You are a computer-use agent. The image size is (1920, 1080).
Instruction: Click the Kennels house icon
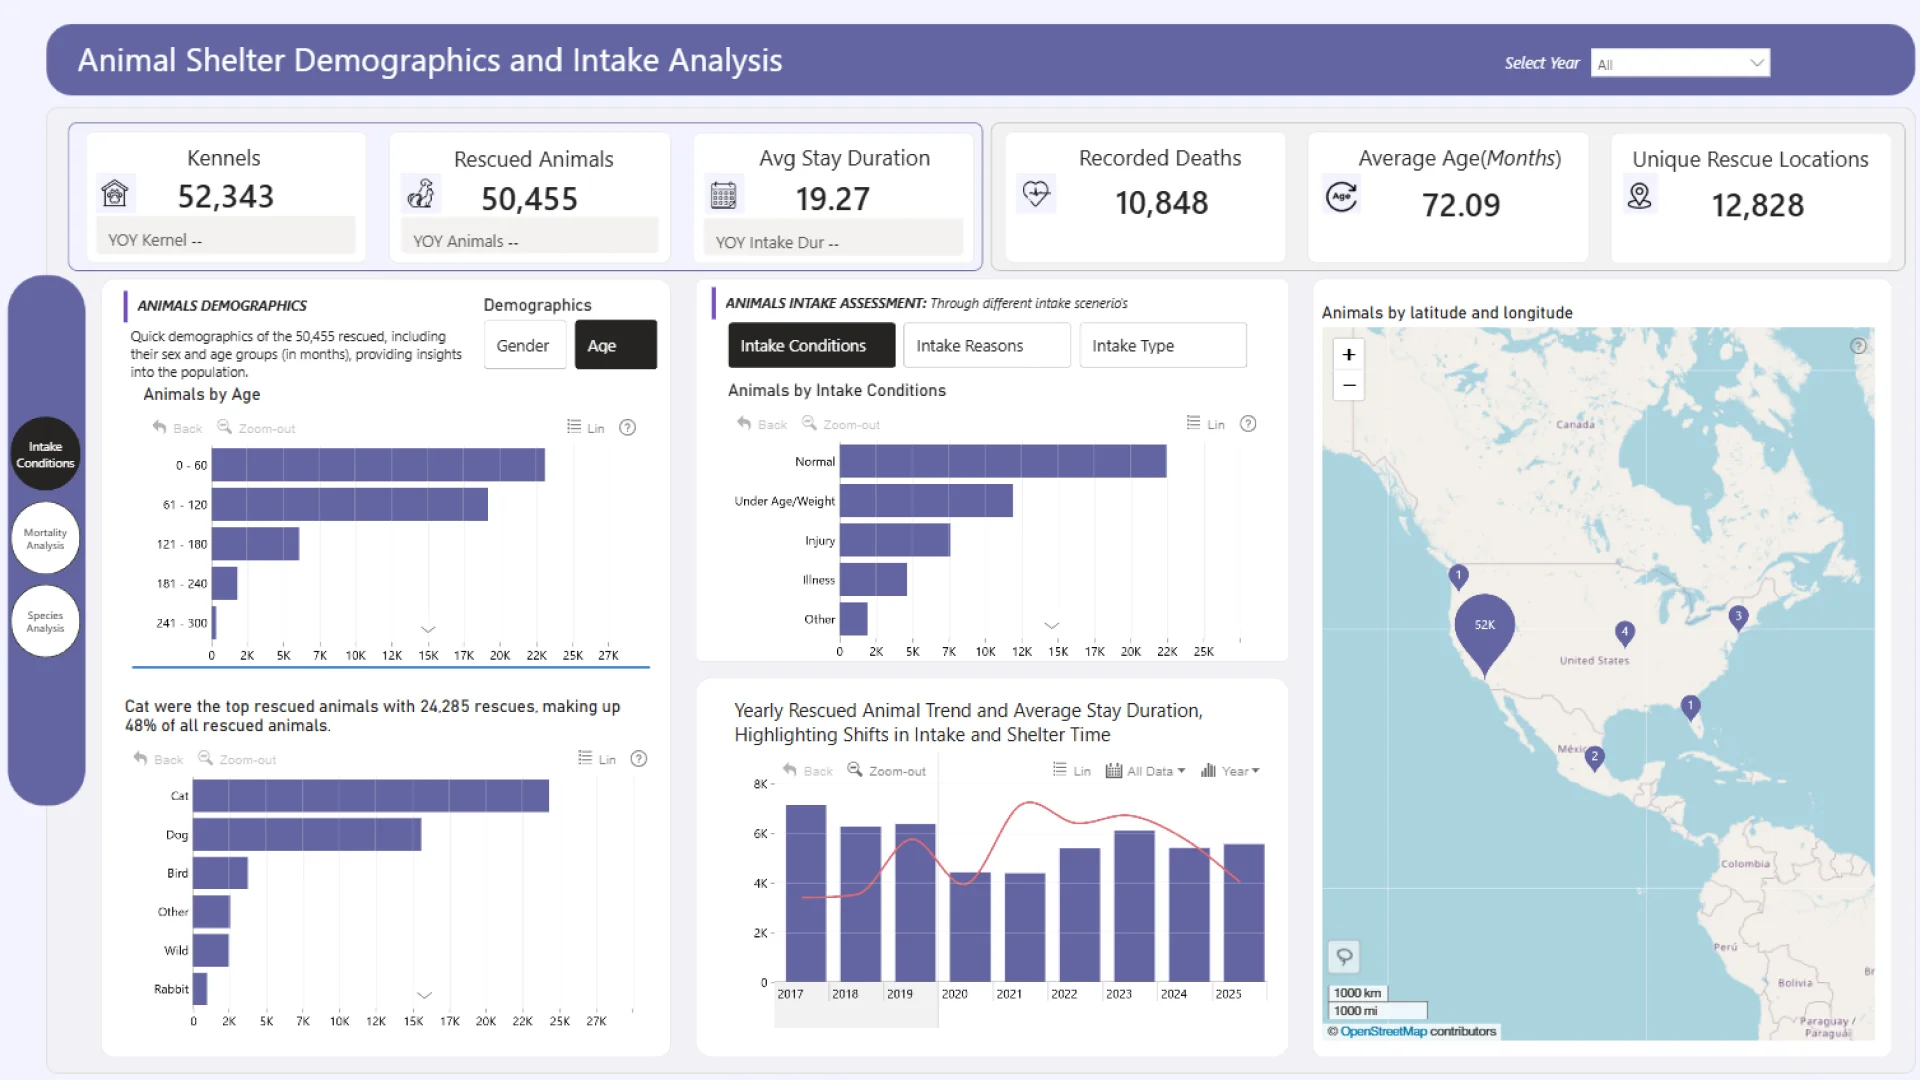pyautogui.click(x=115, y=193)
